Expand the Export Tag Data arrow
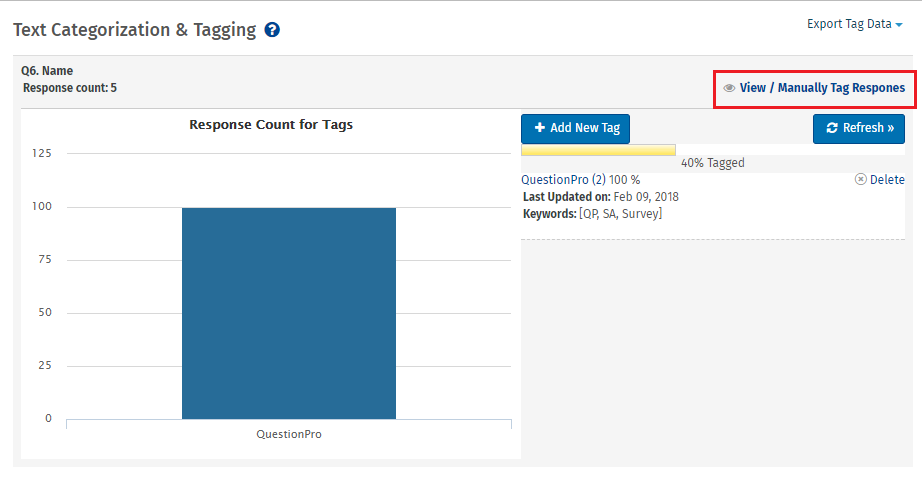922x477 pixels. tap(899, 25)
